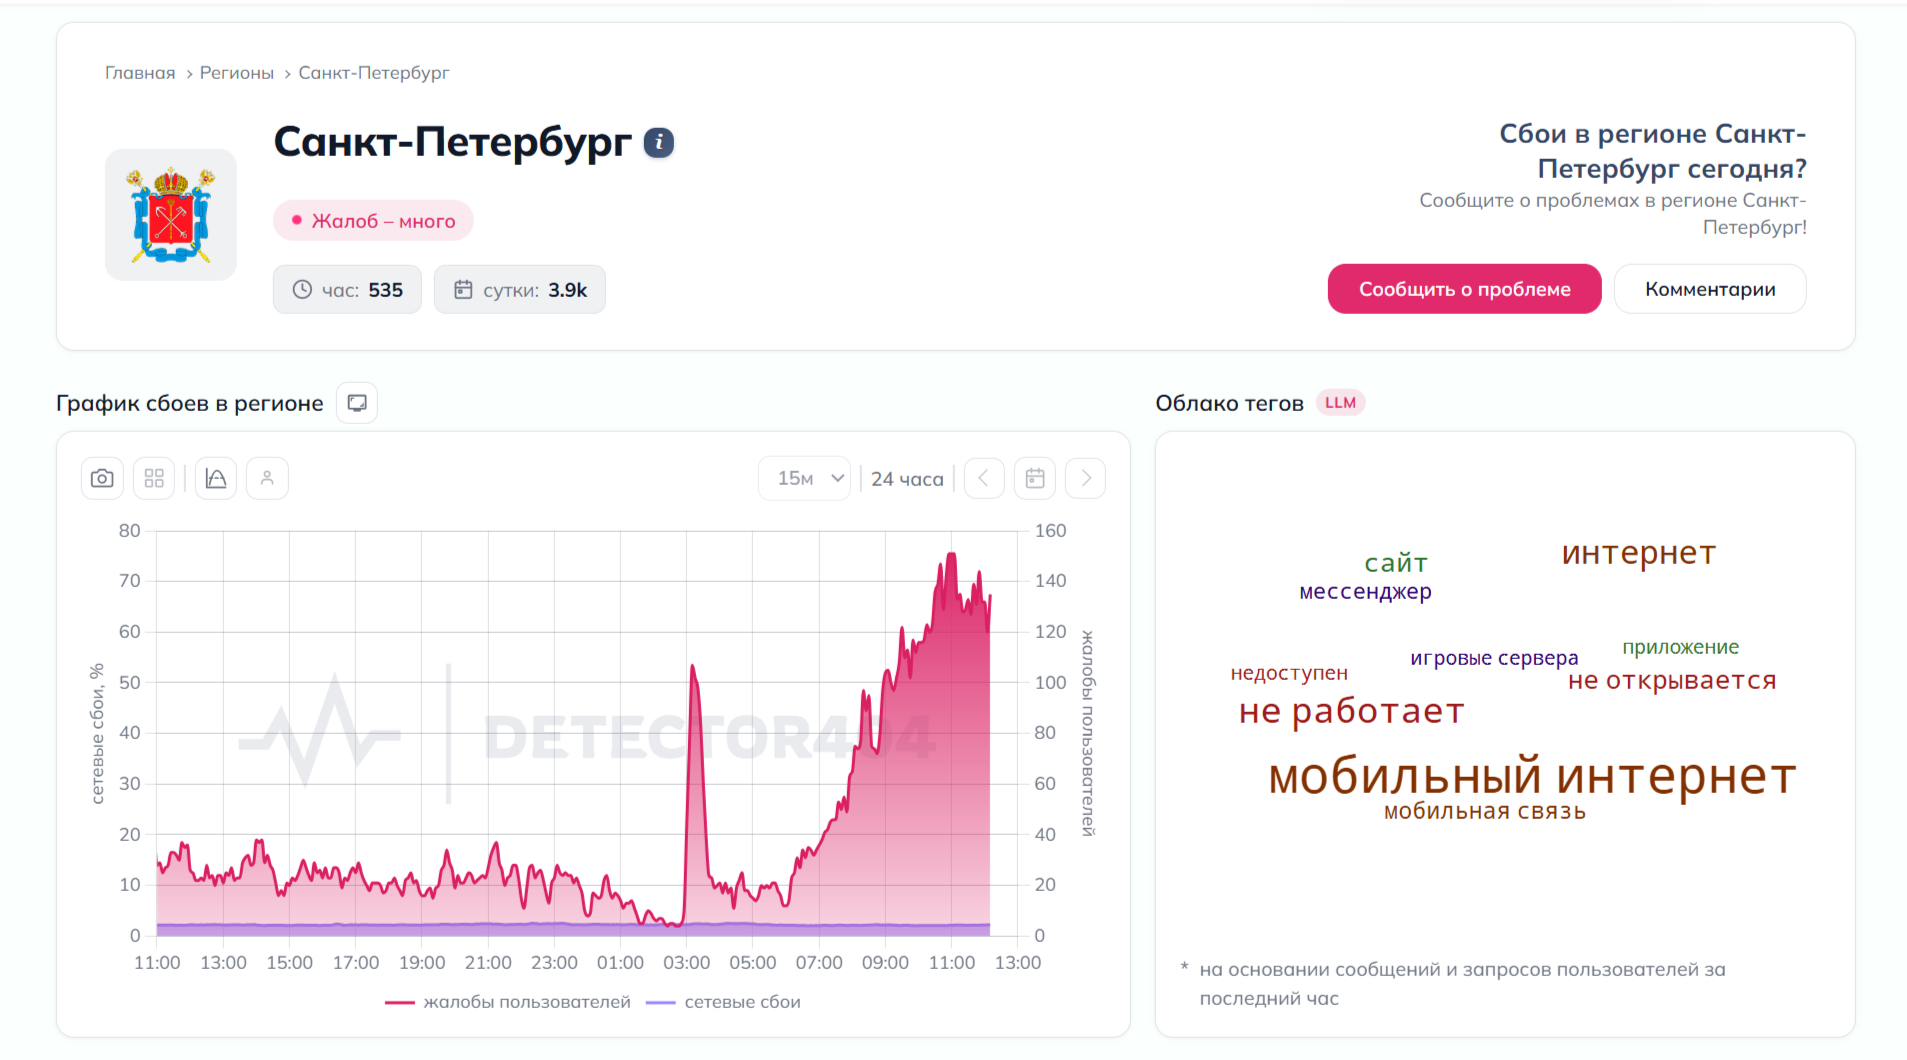Viewport: 1907px width, 1060px height.
Task: Go to next time period arrow
Action: [x=1086, y=479]
